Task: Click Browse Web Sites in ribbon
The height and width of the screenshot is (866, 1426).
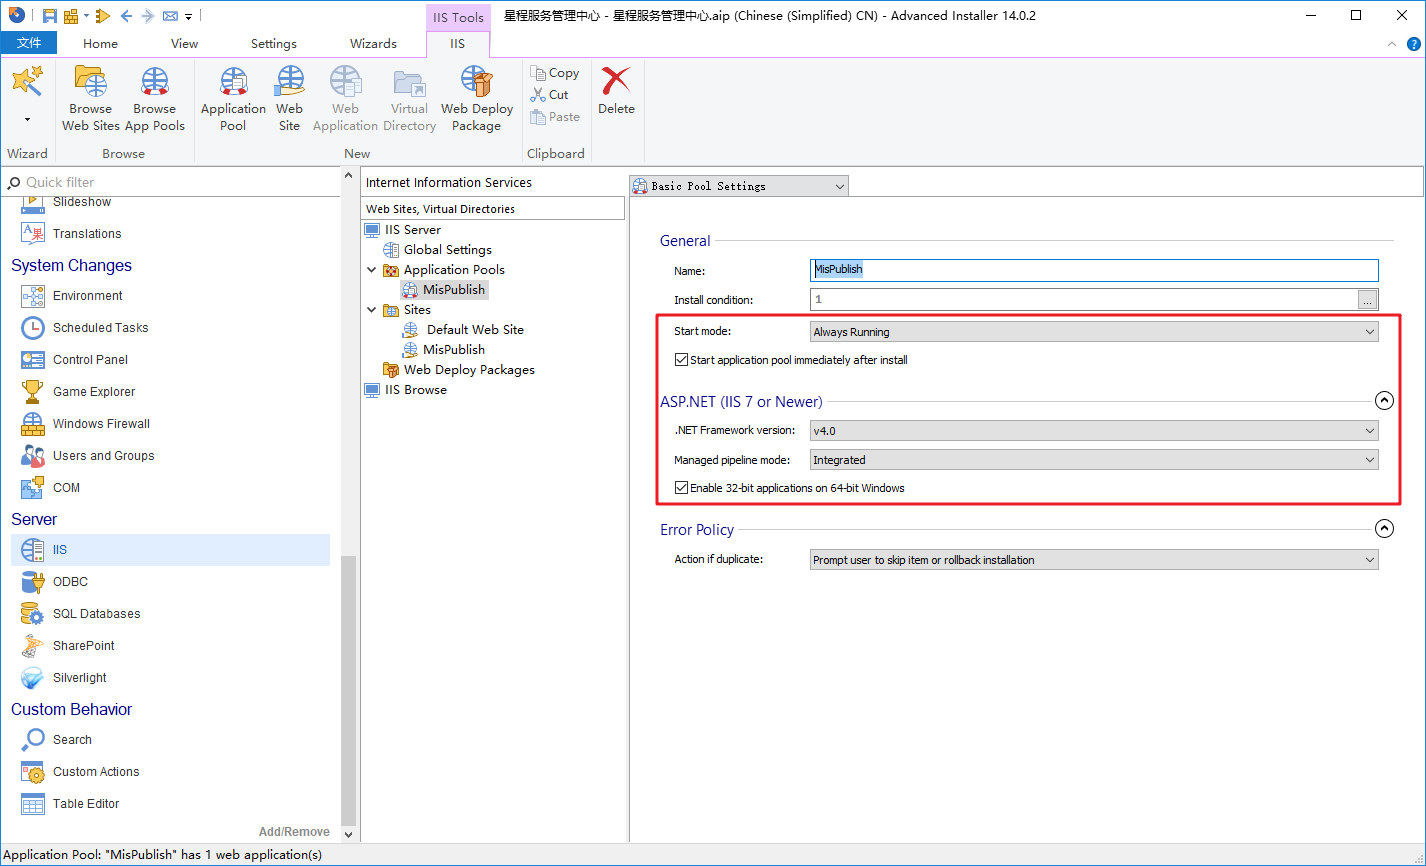Action: [x=91, y=99]
